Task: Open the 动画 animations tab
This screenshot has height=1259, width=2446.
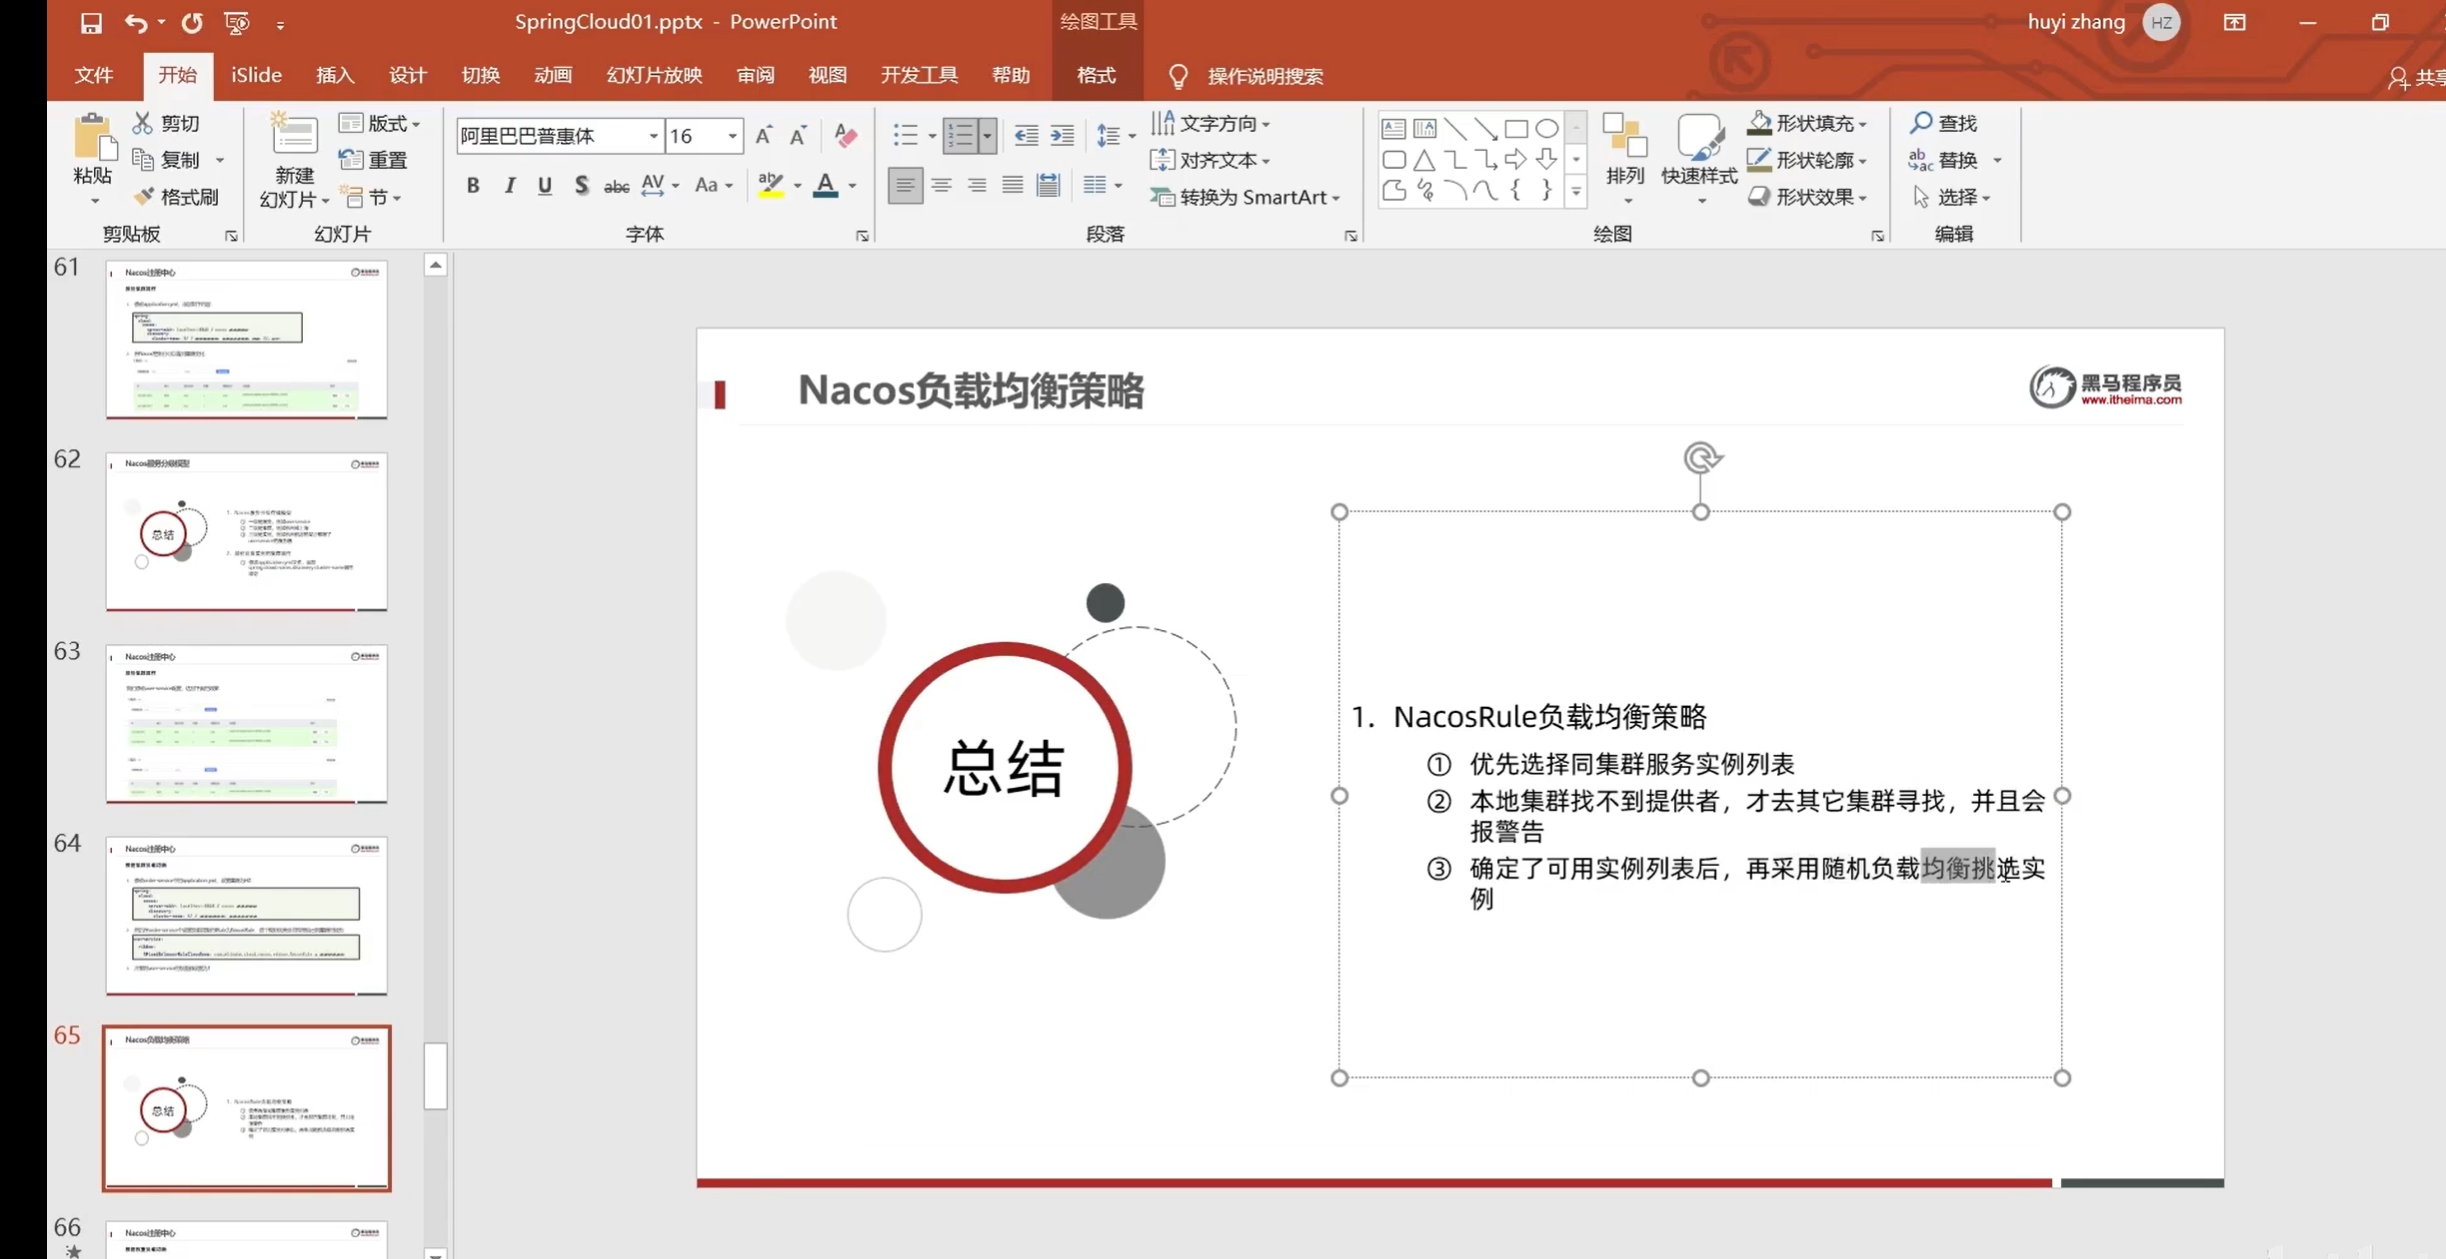Action: 553,76
